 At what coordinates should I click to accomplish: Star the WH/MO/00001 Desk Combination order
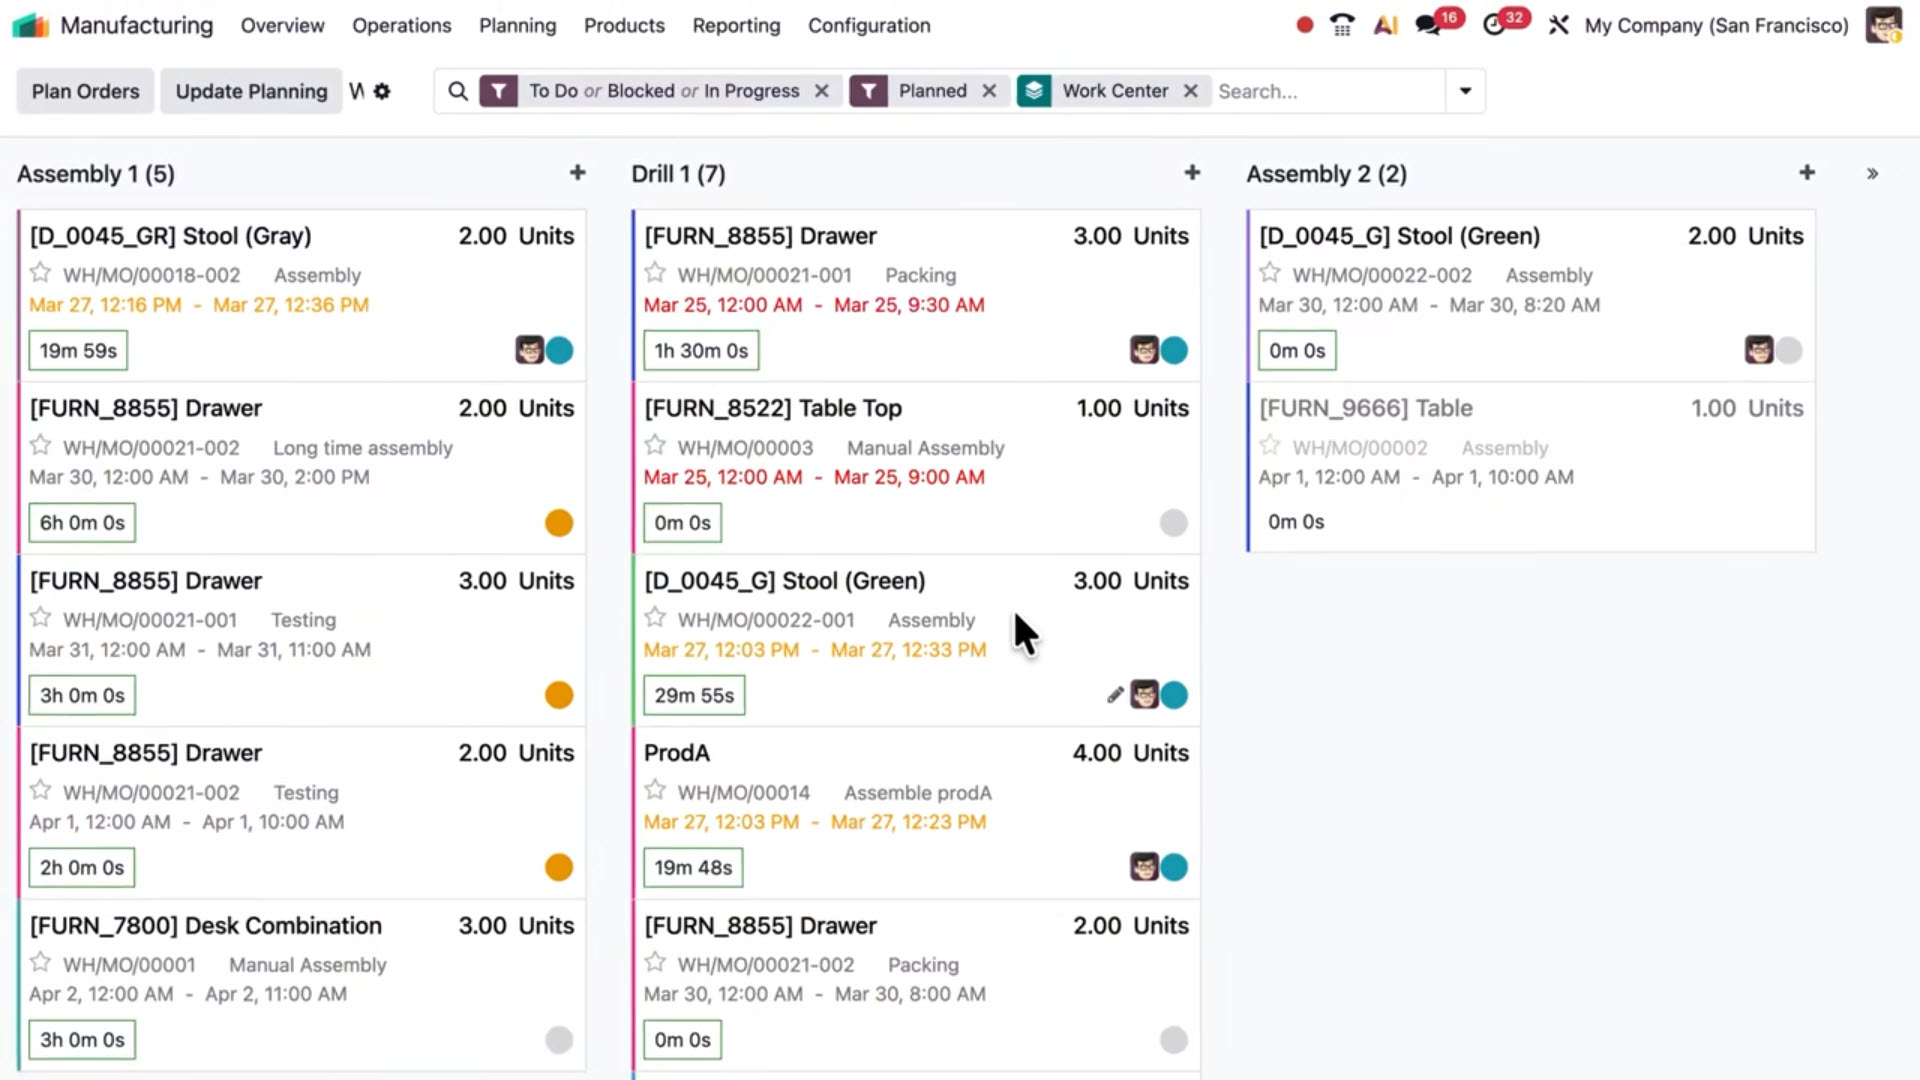pos(40,962)
